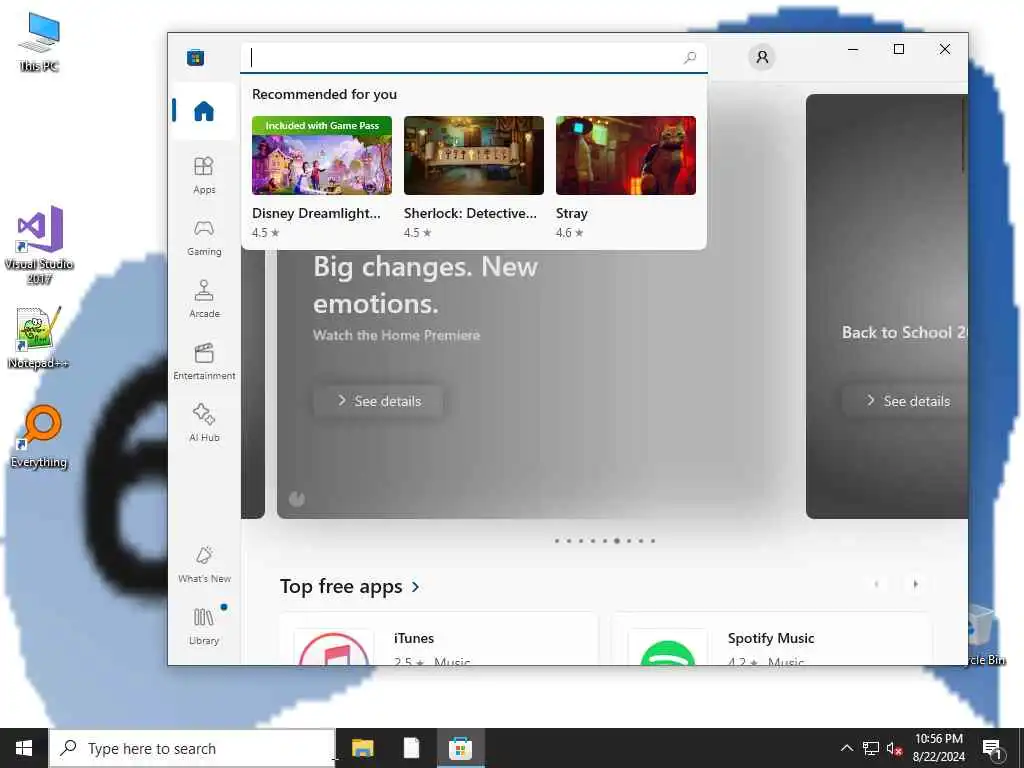Open the notification center icon
This screenshot has height=768, width=1024.
992,748
